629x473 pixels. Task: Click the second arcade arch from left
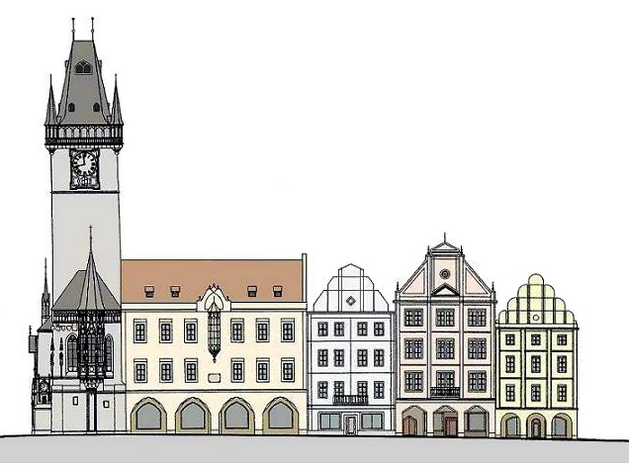[192, 416]
